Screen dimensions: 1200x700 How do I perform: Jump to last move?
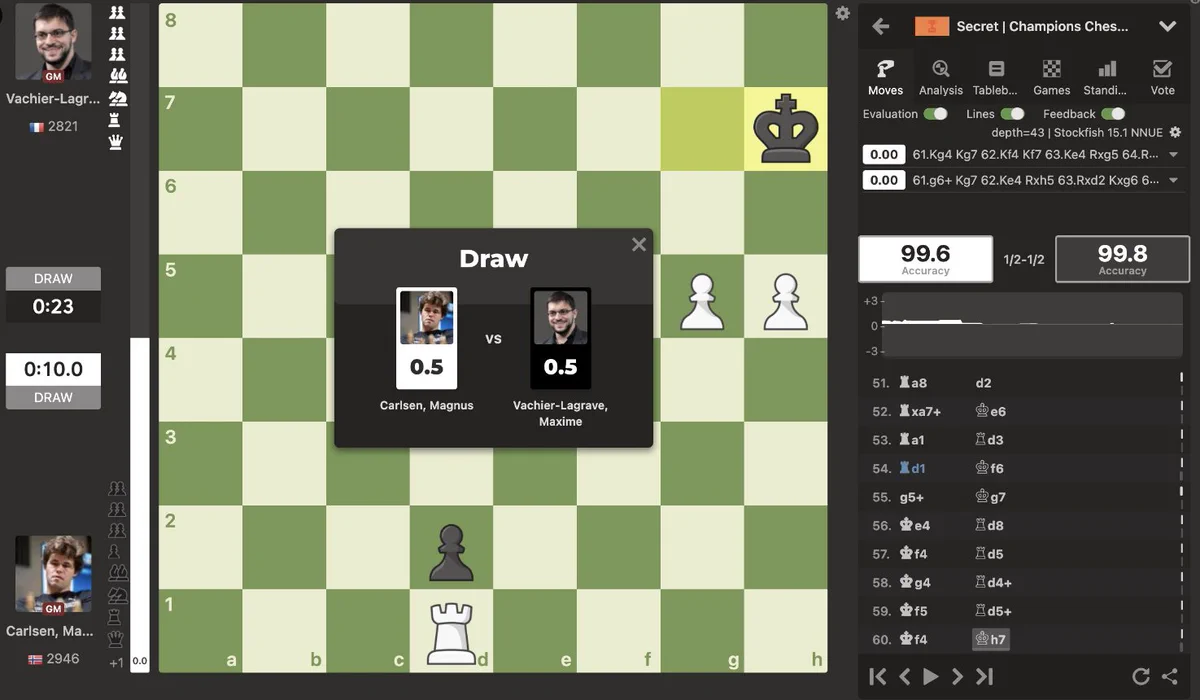pos(985,677)
